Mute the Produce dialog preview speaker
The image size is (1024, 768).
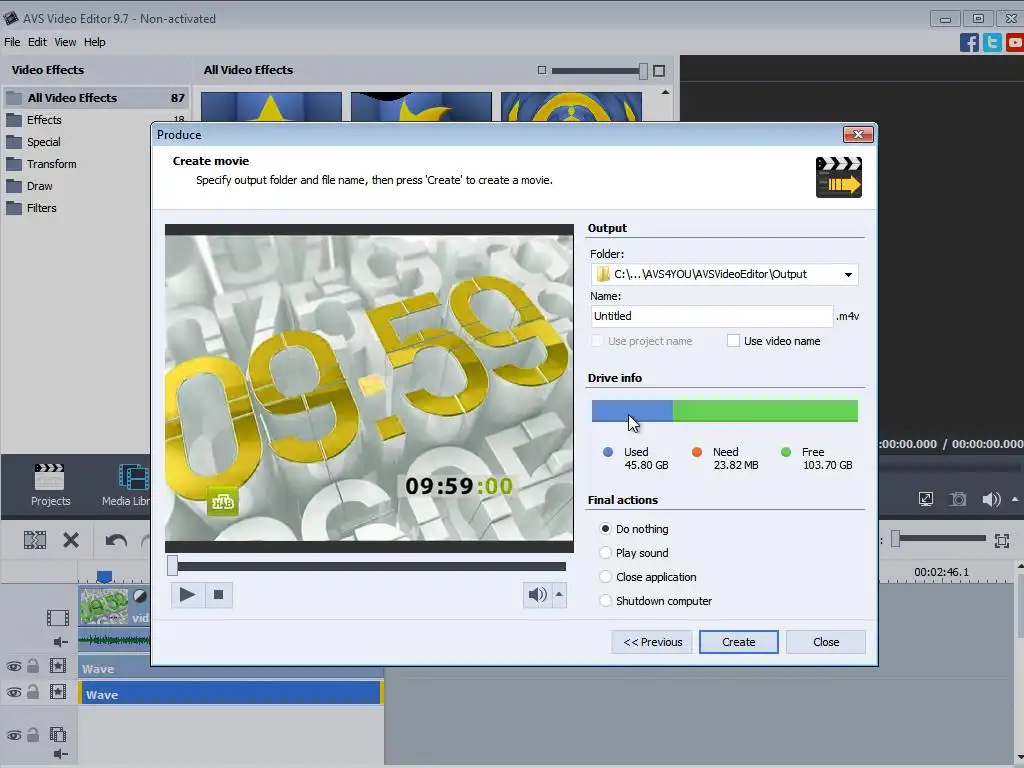[537, 594]
